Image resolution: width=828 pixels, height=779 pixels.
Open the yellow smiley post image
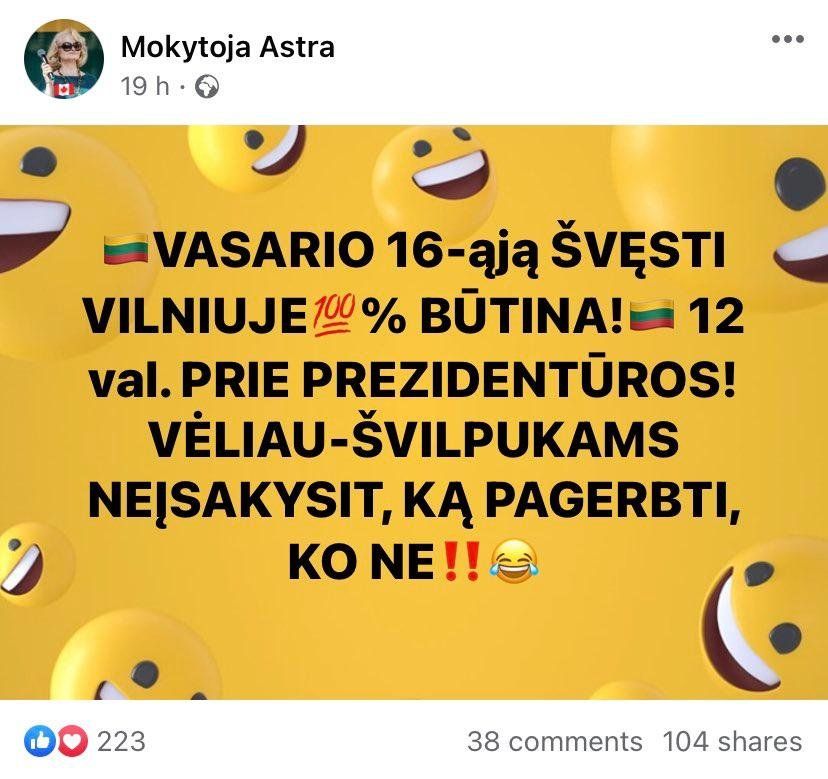[x=414, y=412]
